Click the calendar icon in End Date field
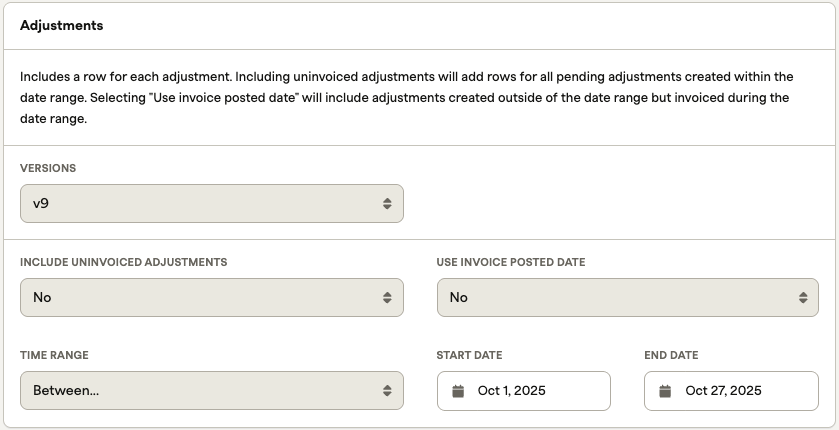 tap(665, 391)
